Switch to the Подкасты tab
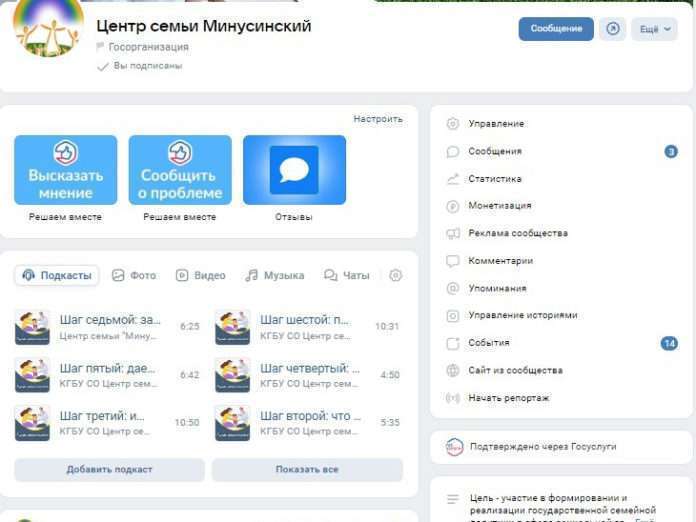This screenshot has width=696, height=522. tap(57, 276)
